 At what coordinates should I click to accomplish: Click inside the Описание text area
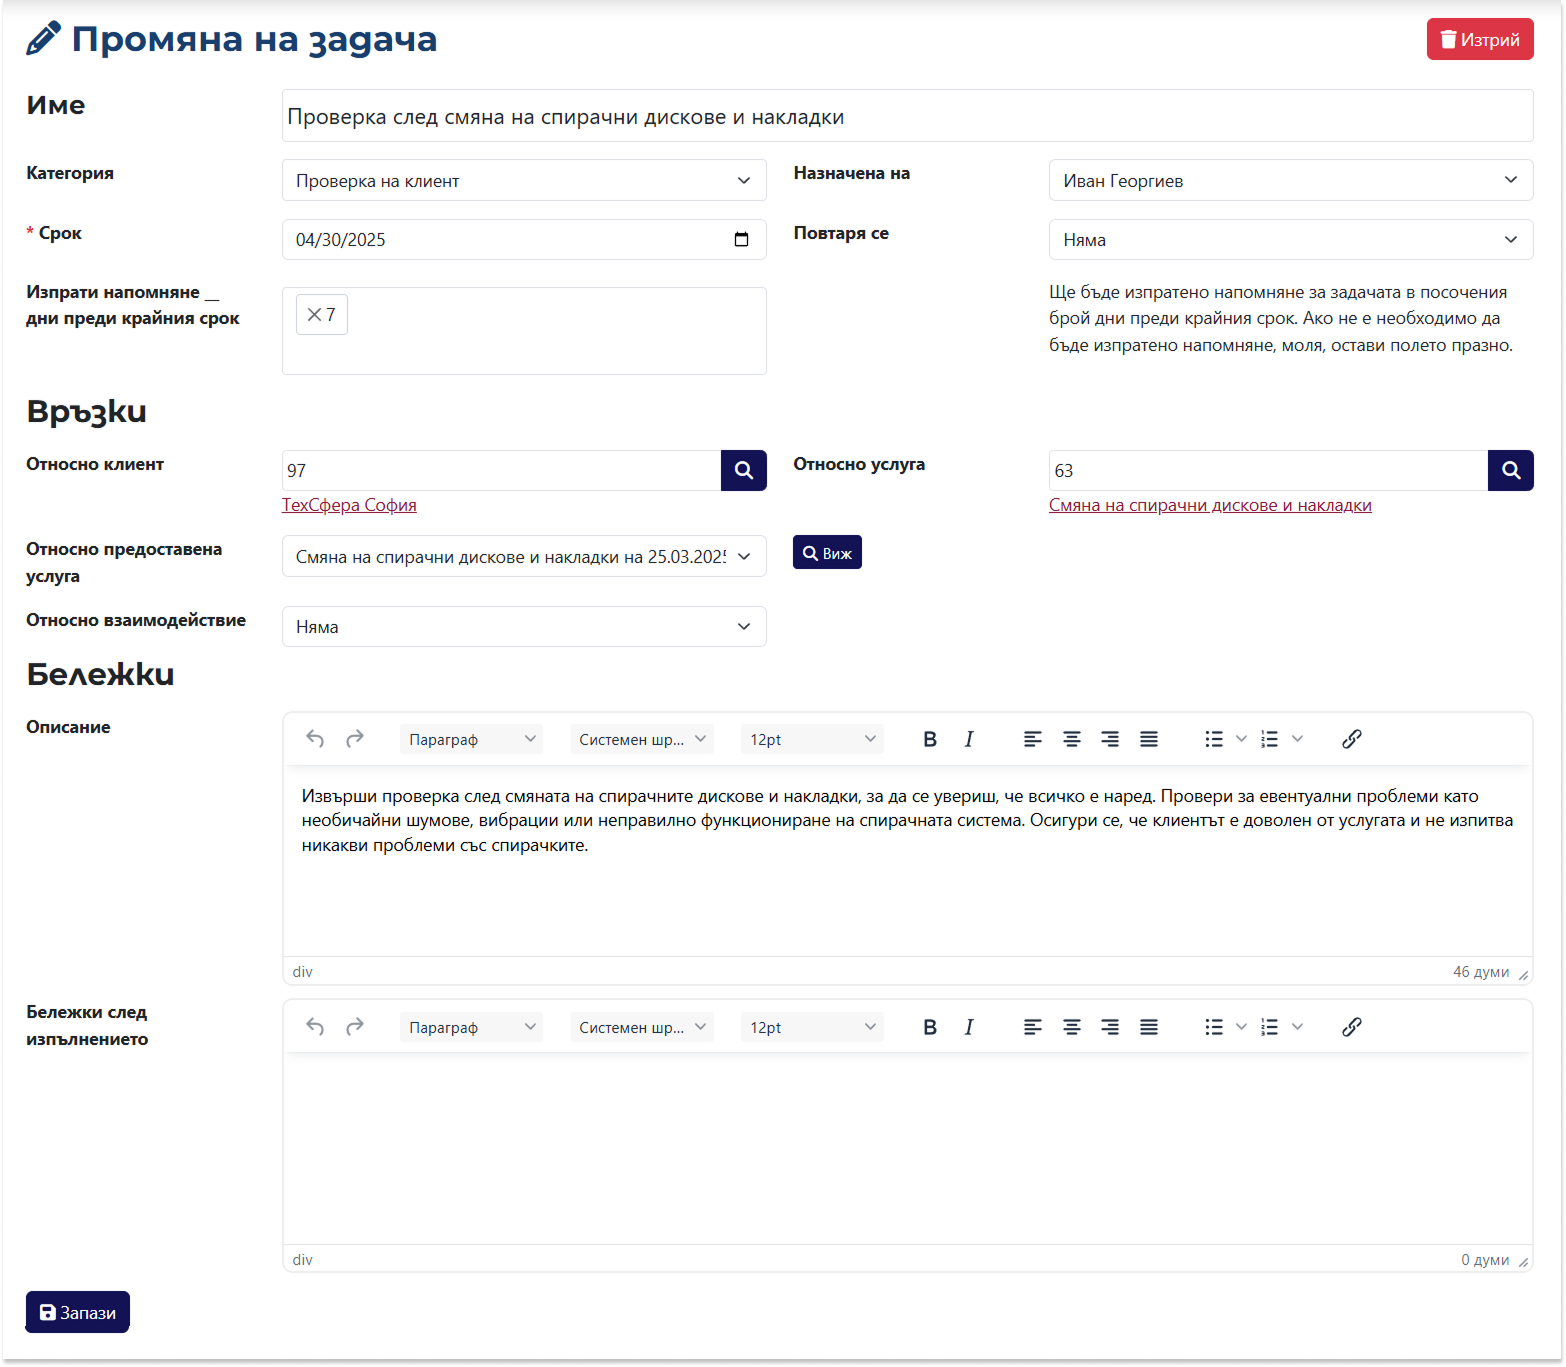click(x=908, y=861)
